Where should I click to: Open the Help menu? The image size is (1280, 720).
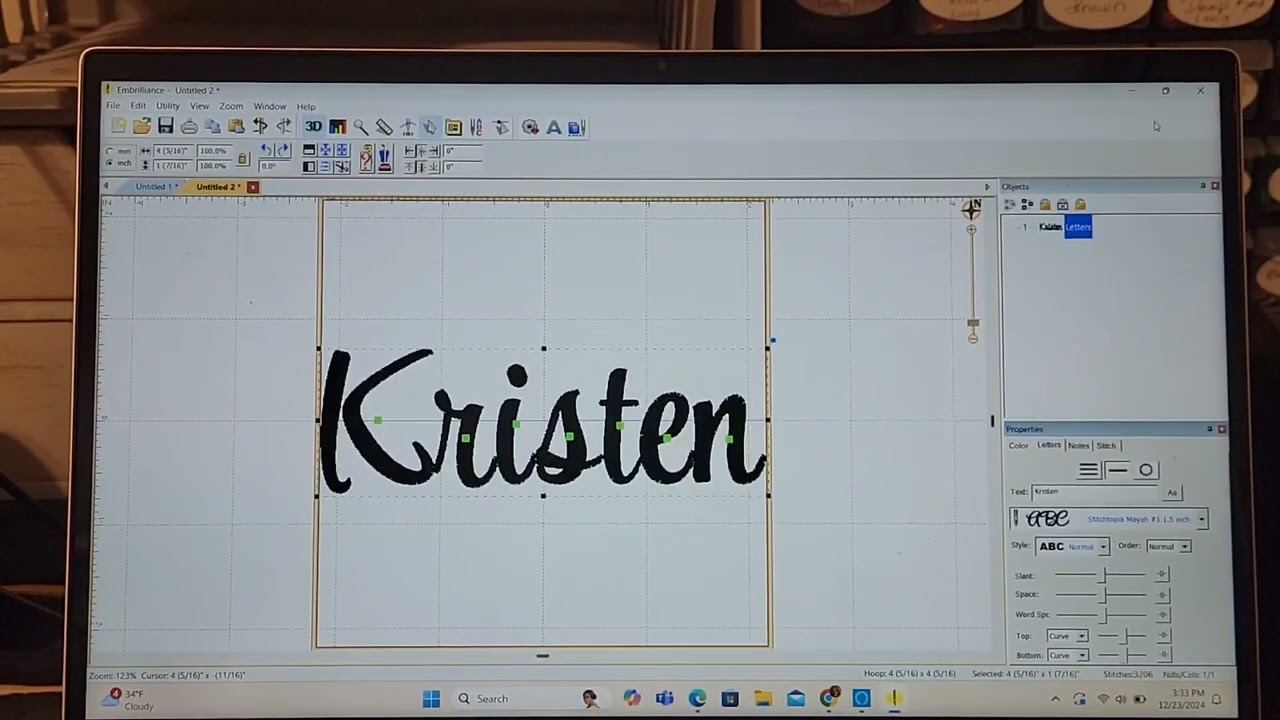click(x=306, y=106)
